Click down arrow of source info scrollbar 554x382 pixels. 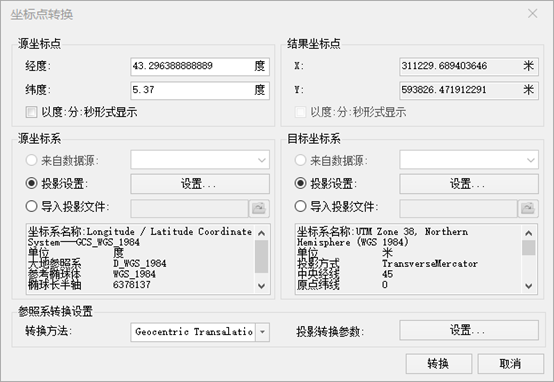pos(261,286)
